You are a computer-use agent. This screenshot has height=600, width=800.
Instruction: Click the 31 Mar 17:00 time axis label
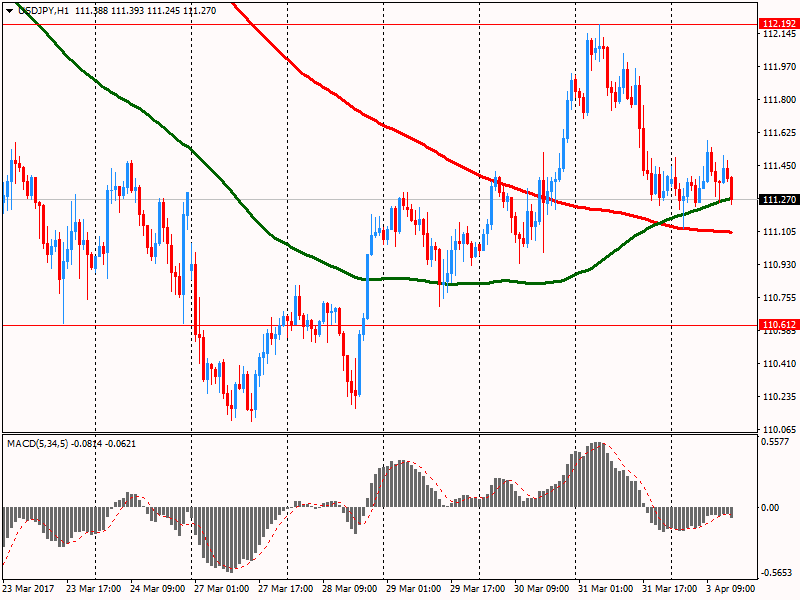pyautogui.click(x=670, y=589)
